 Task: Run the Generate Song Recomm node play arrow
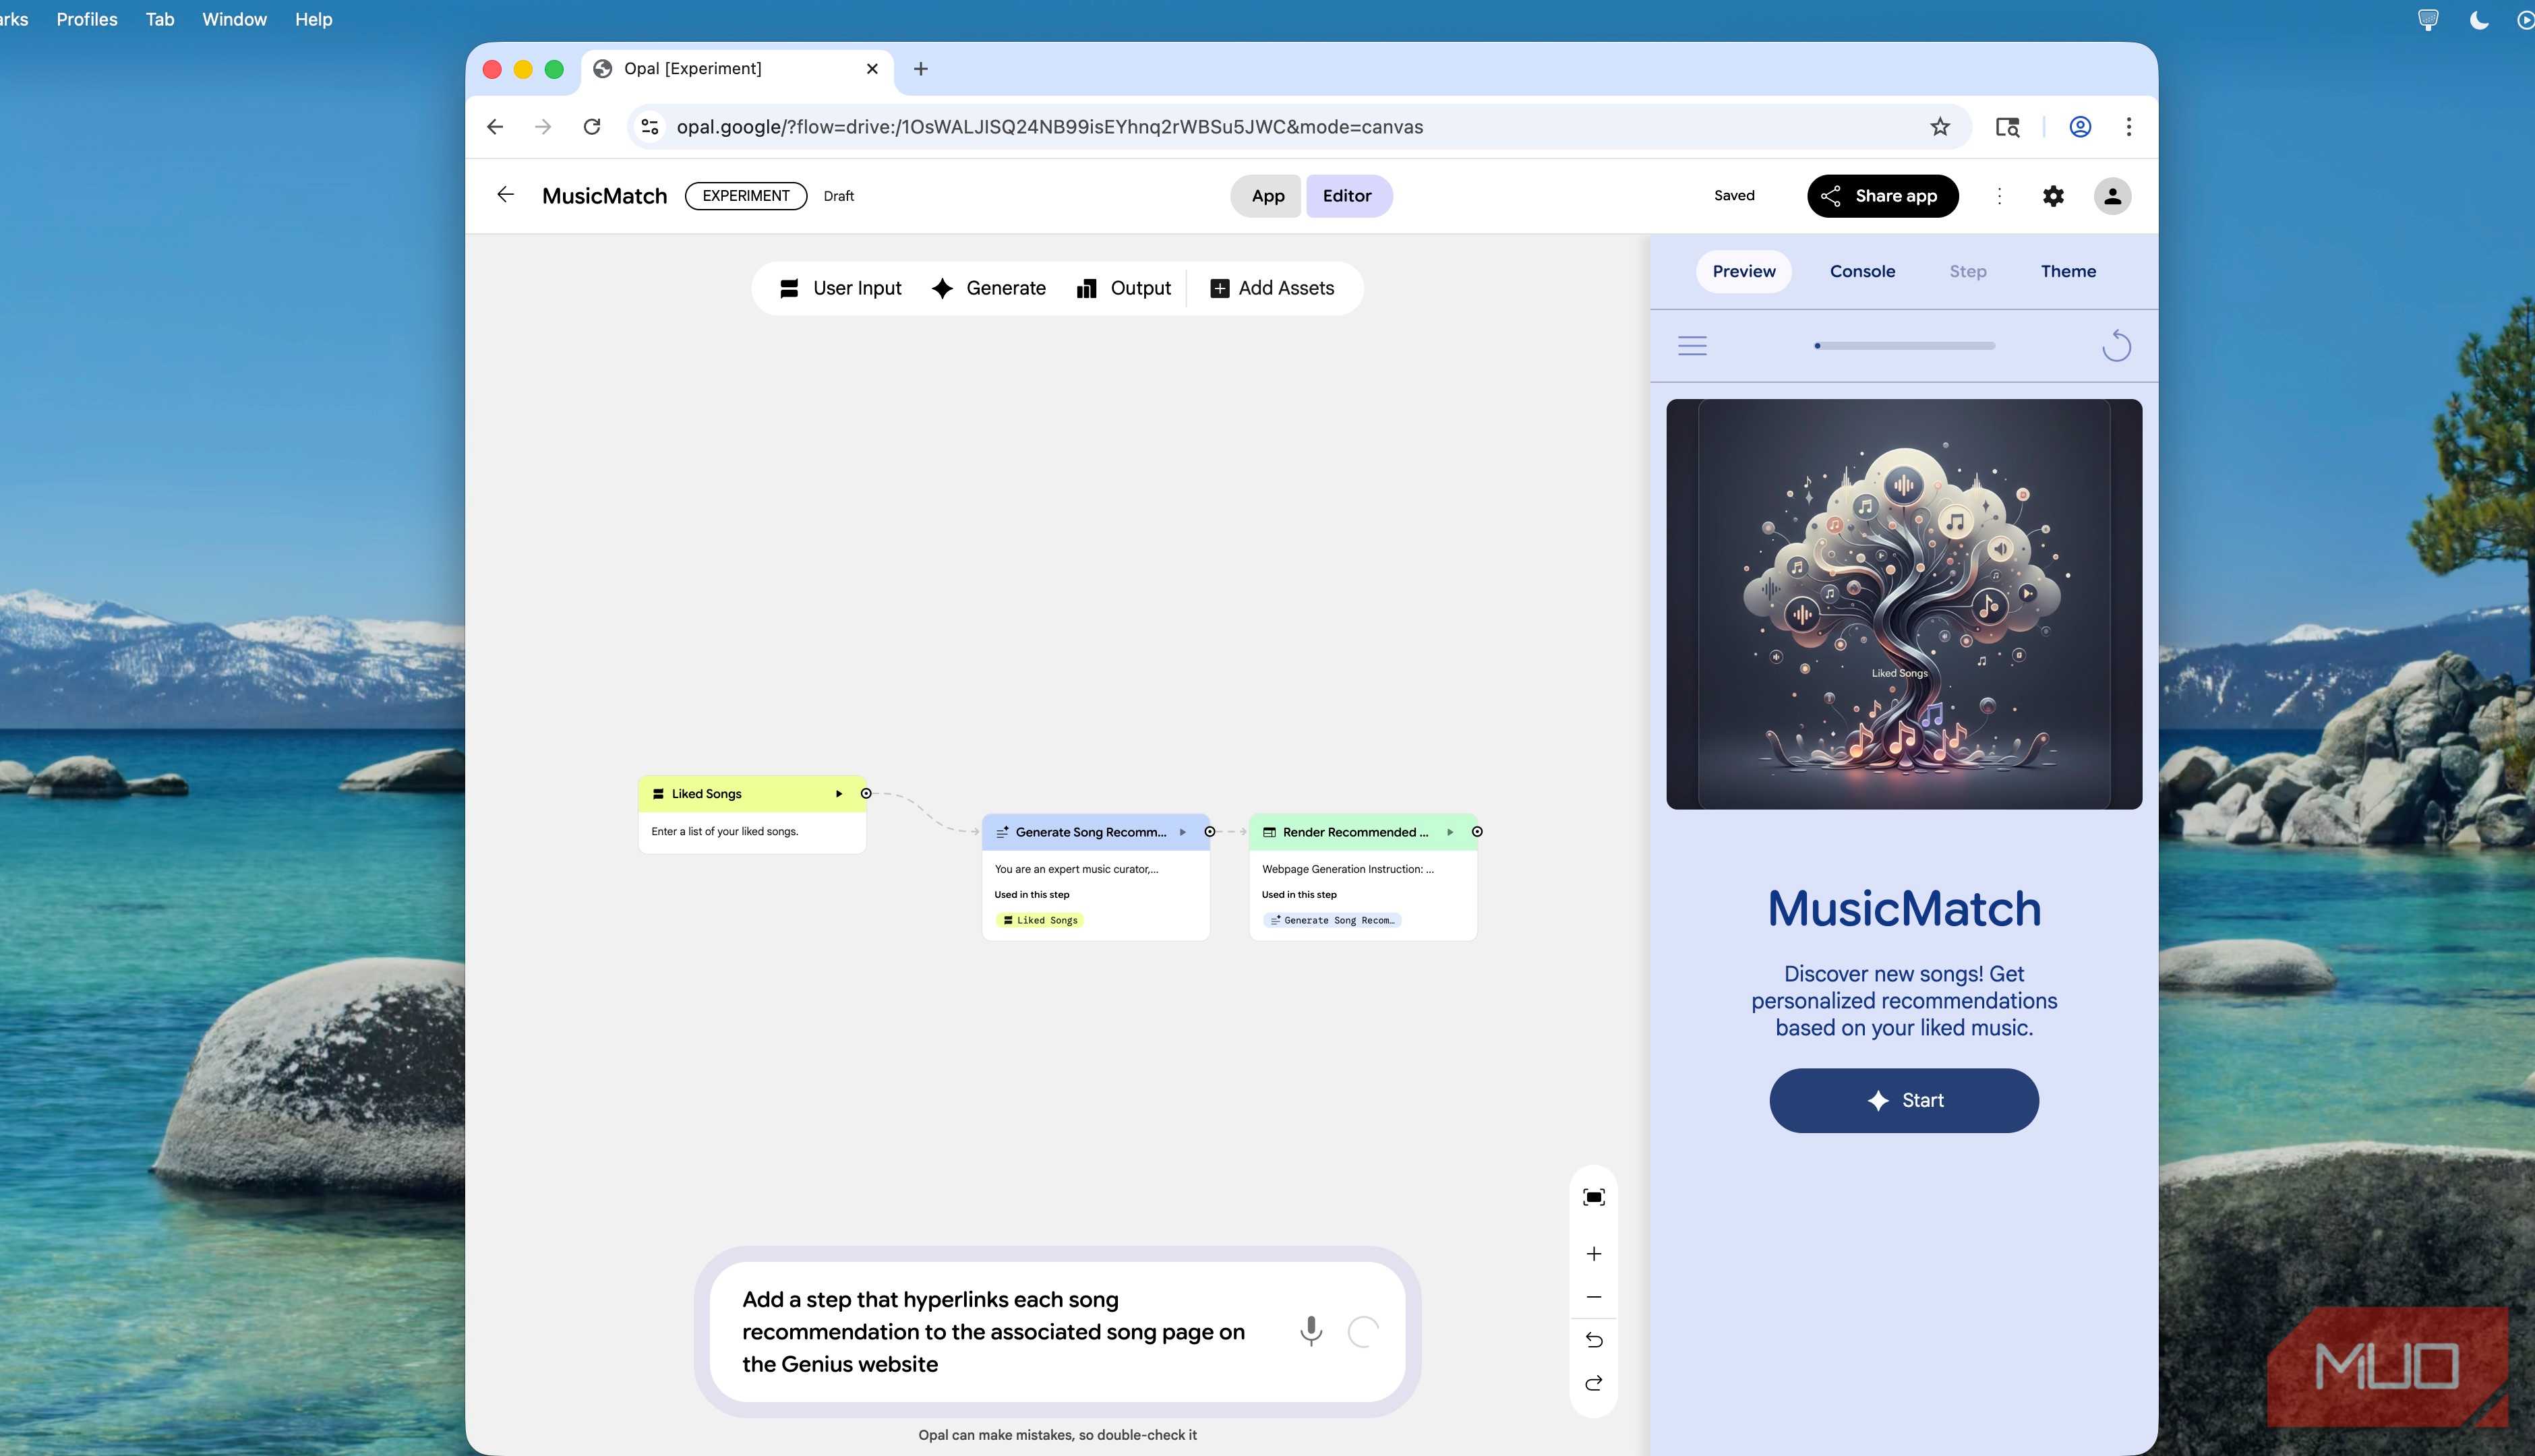coord(1182,832)
